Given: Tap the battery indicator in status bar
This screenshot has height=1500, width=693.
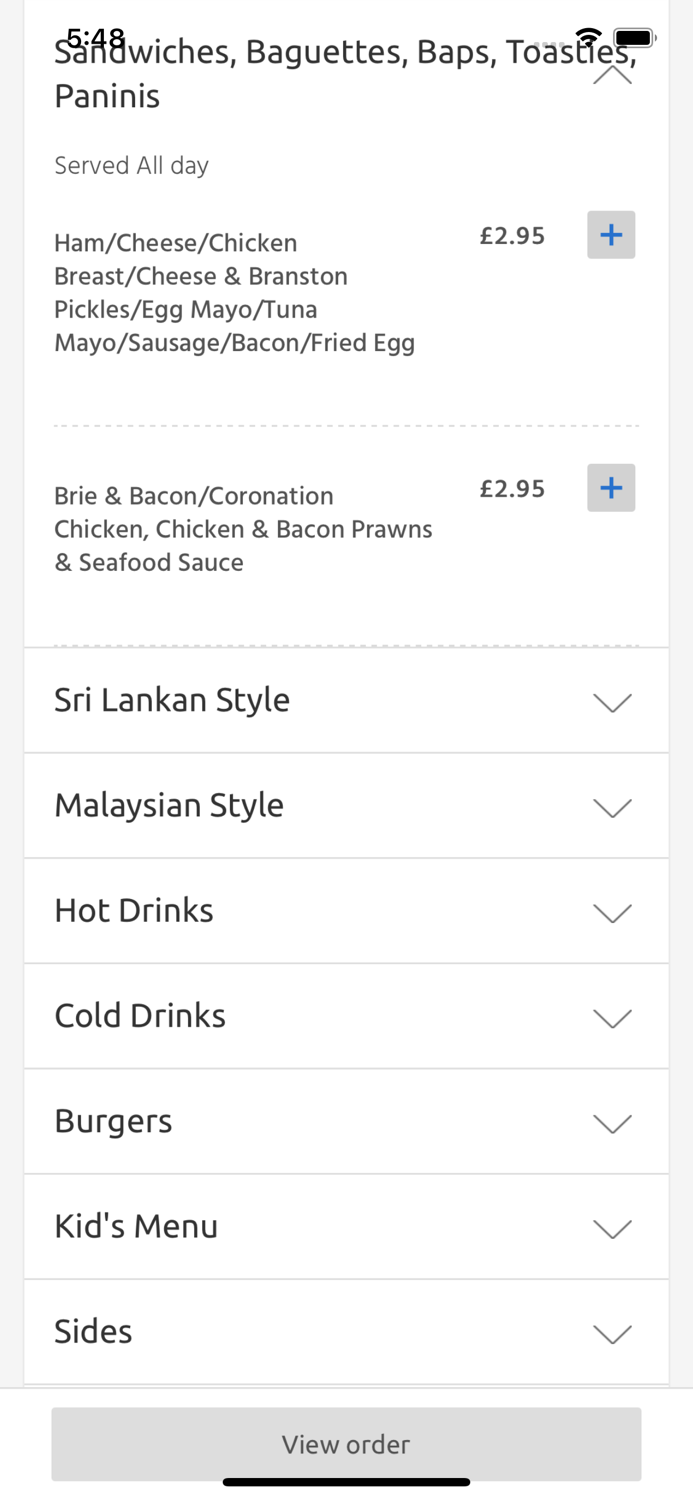Looking at the screenshot, I should pyautogui.click(x=636, y=37).
